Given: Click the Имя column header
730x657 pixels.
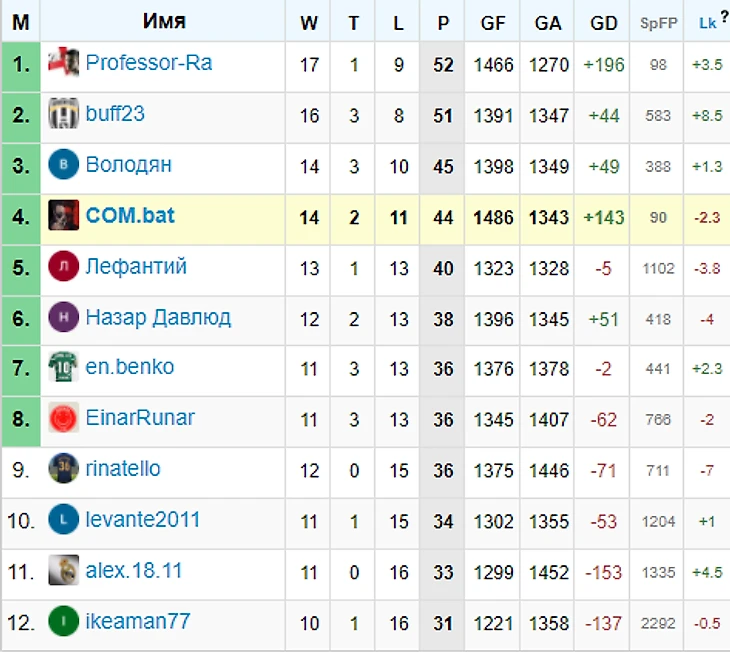Looking at the screenshot, I should 164,21.
